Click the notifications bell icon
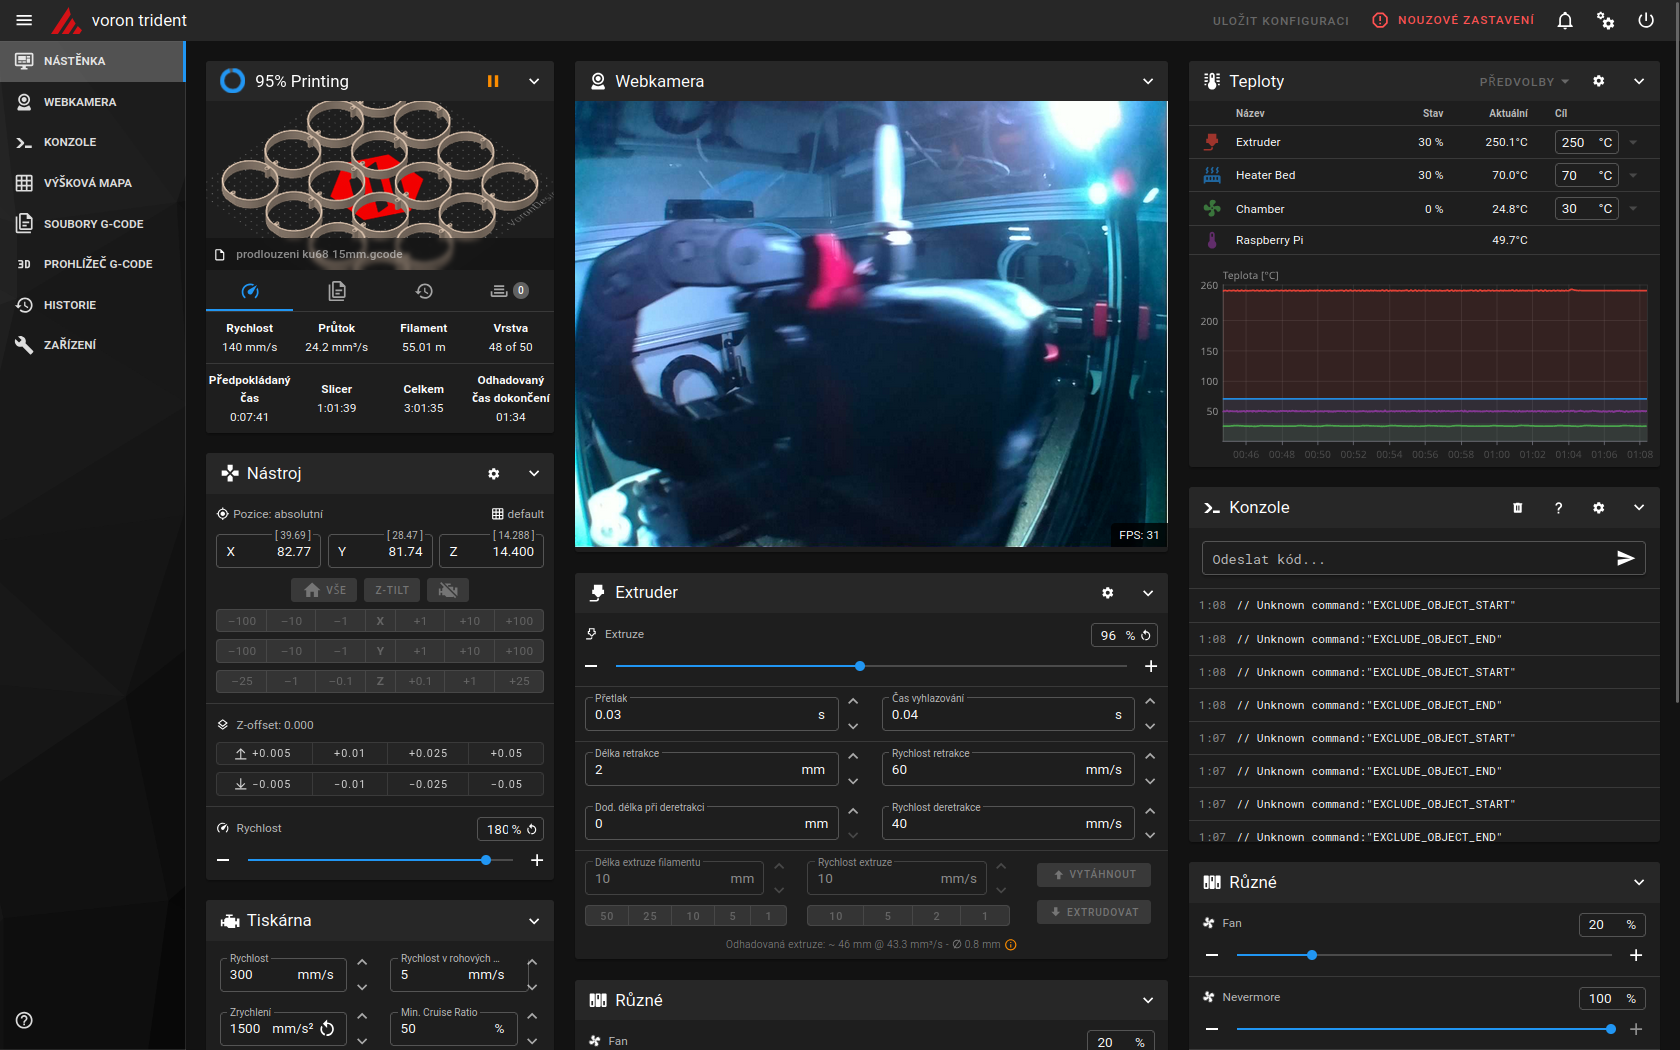 coord(1565,20)
